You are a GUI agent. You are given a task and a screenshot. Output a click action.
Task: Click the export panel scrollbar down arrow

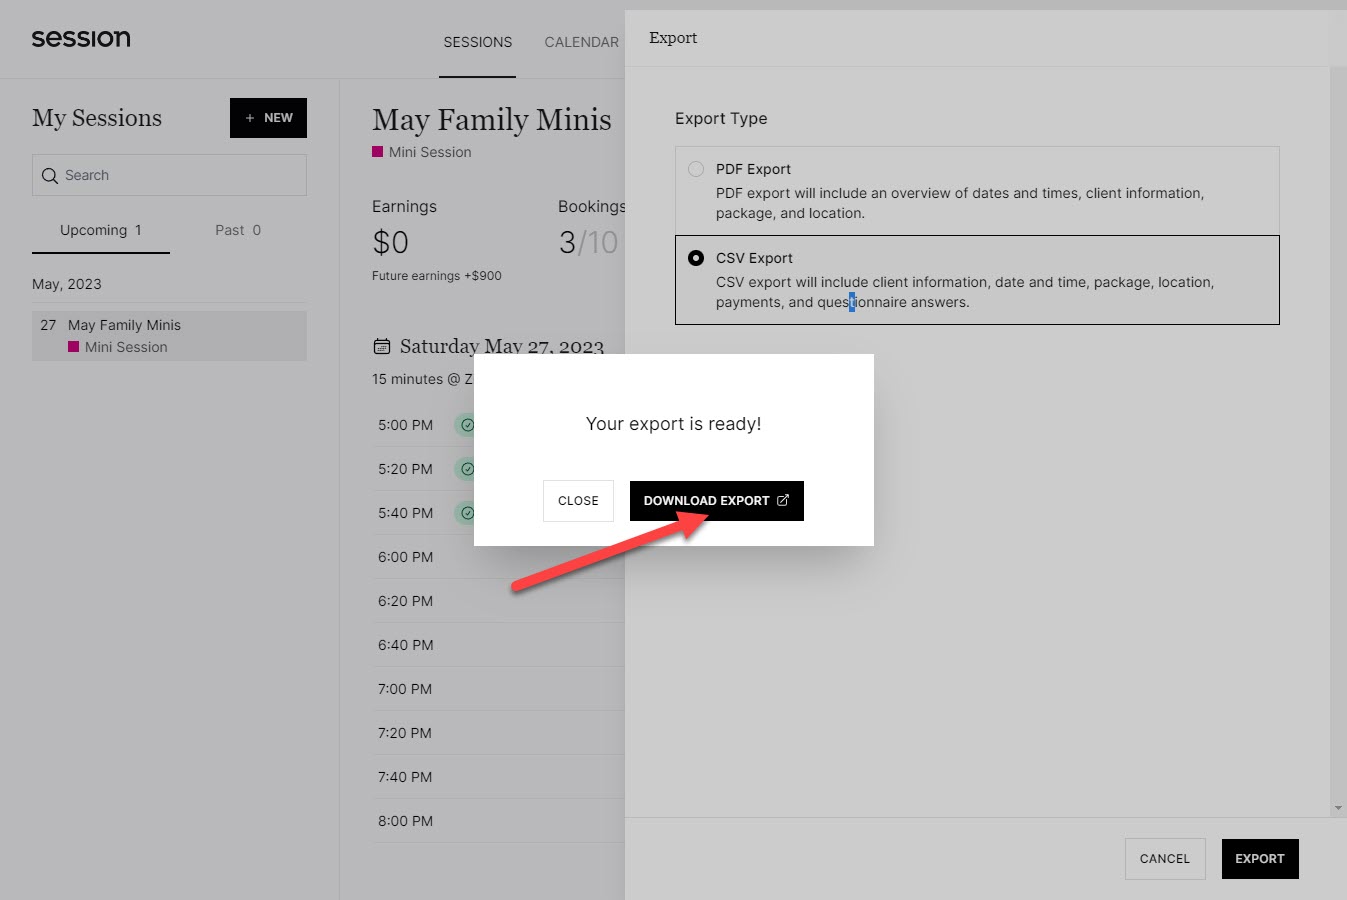[1338, 808]
